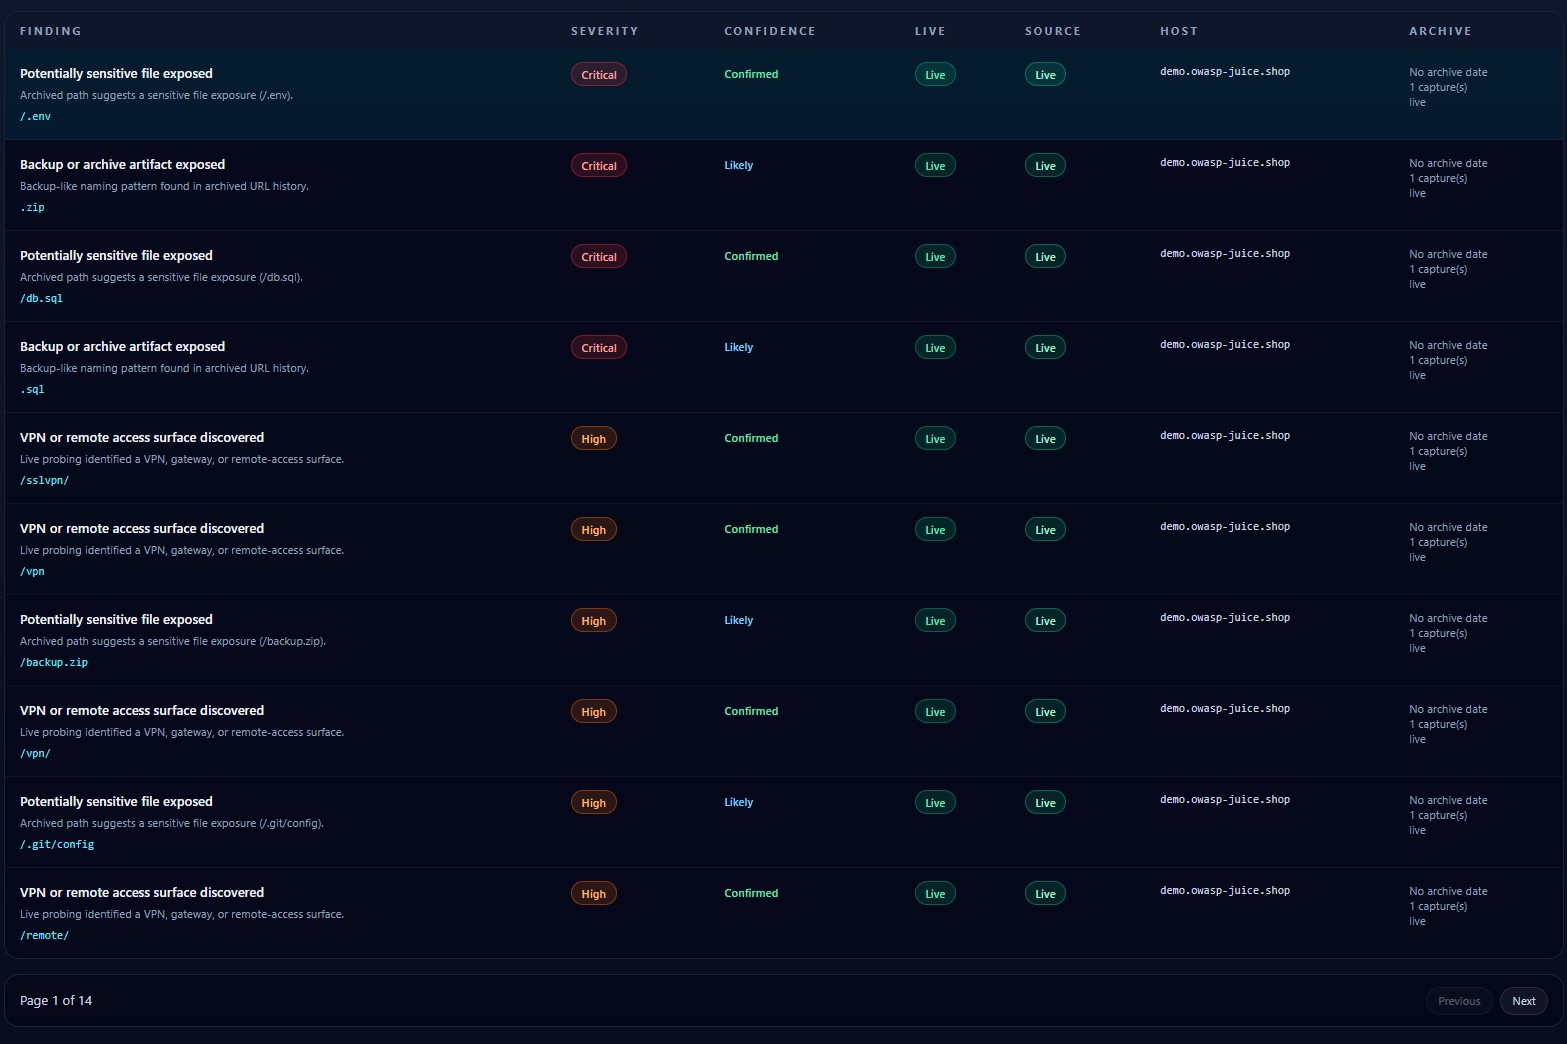Click the HOST column header
Viewport: 1567px width, 1044px height.
point(1179,31)
